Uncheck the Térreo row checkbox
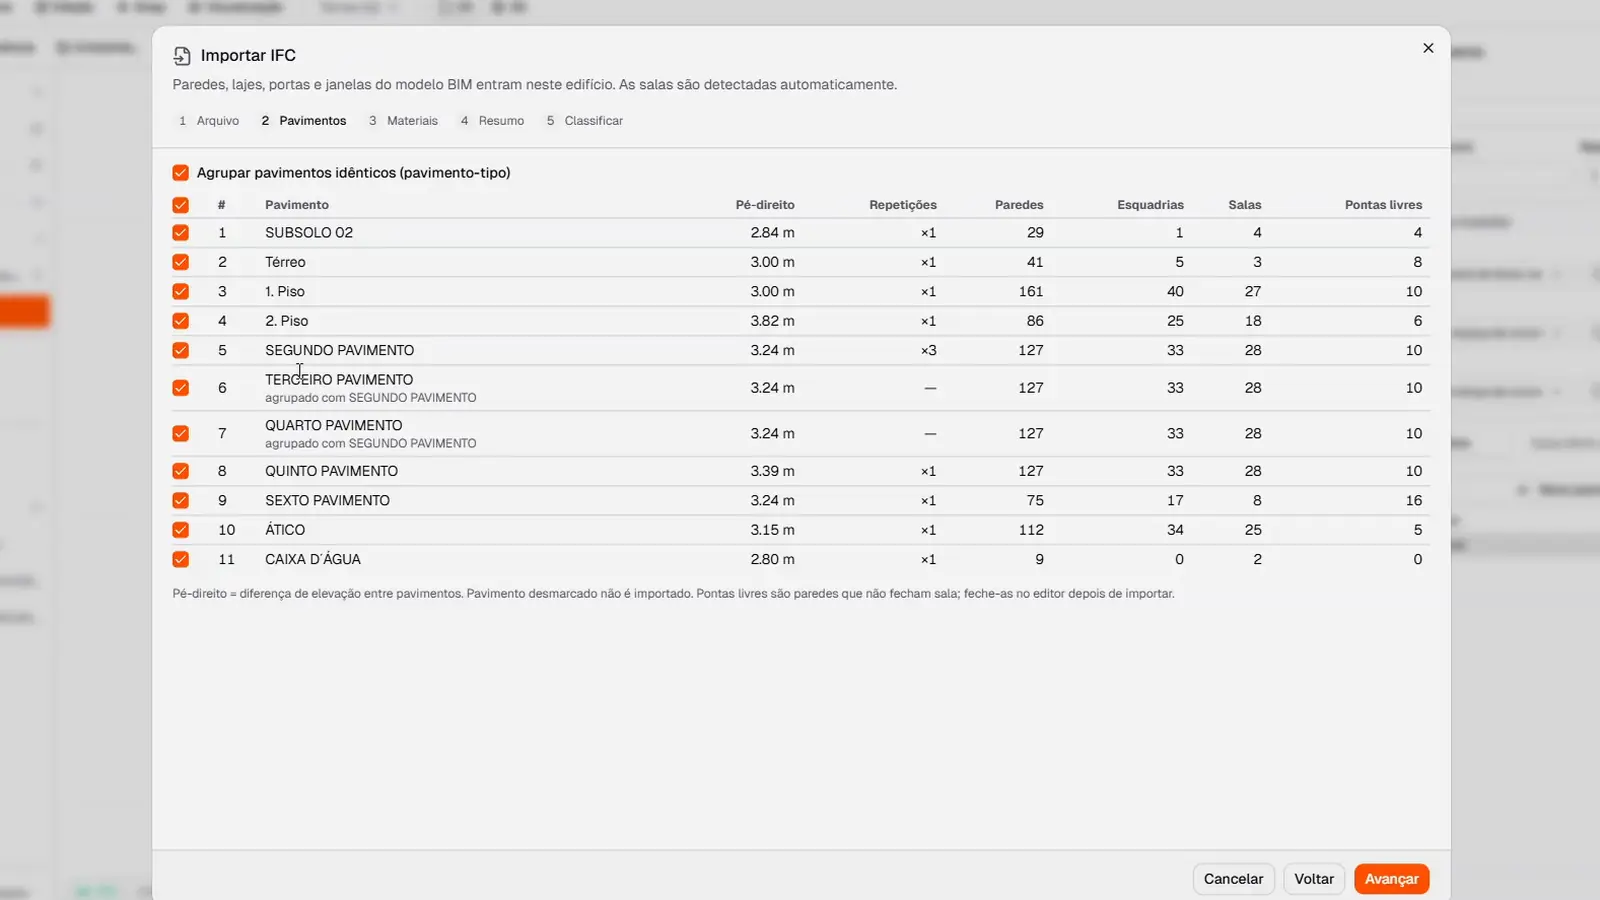Screen dimensions: 1600x900 (x=180, y=262)
